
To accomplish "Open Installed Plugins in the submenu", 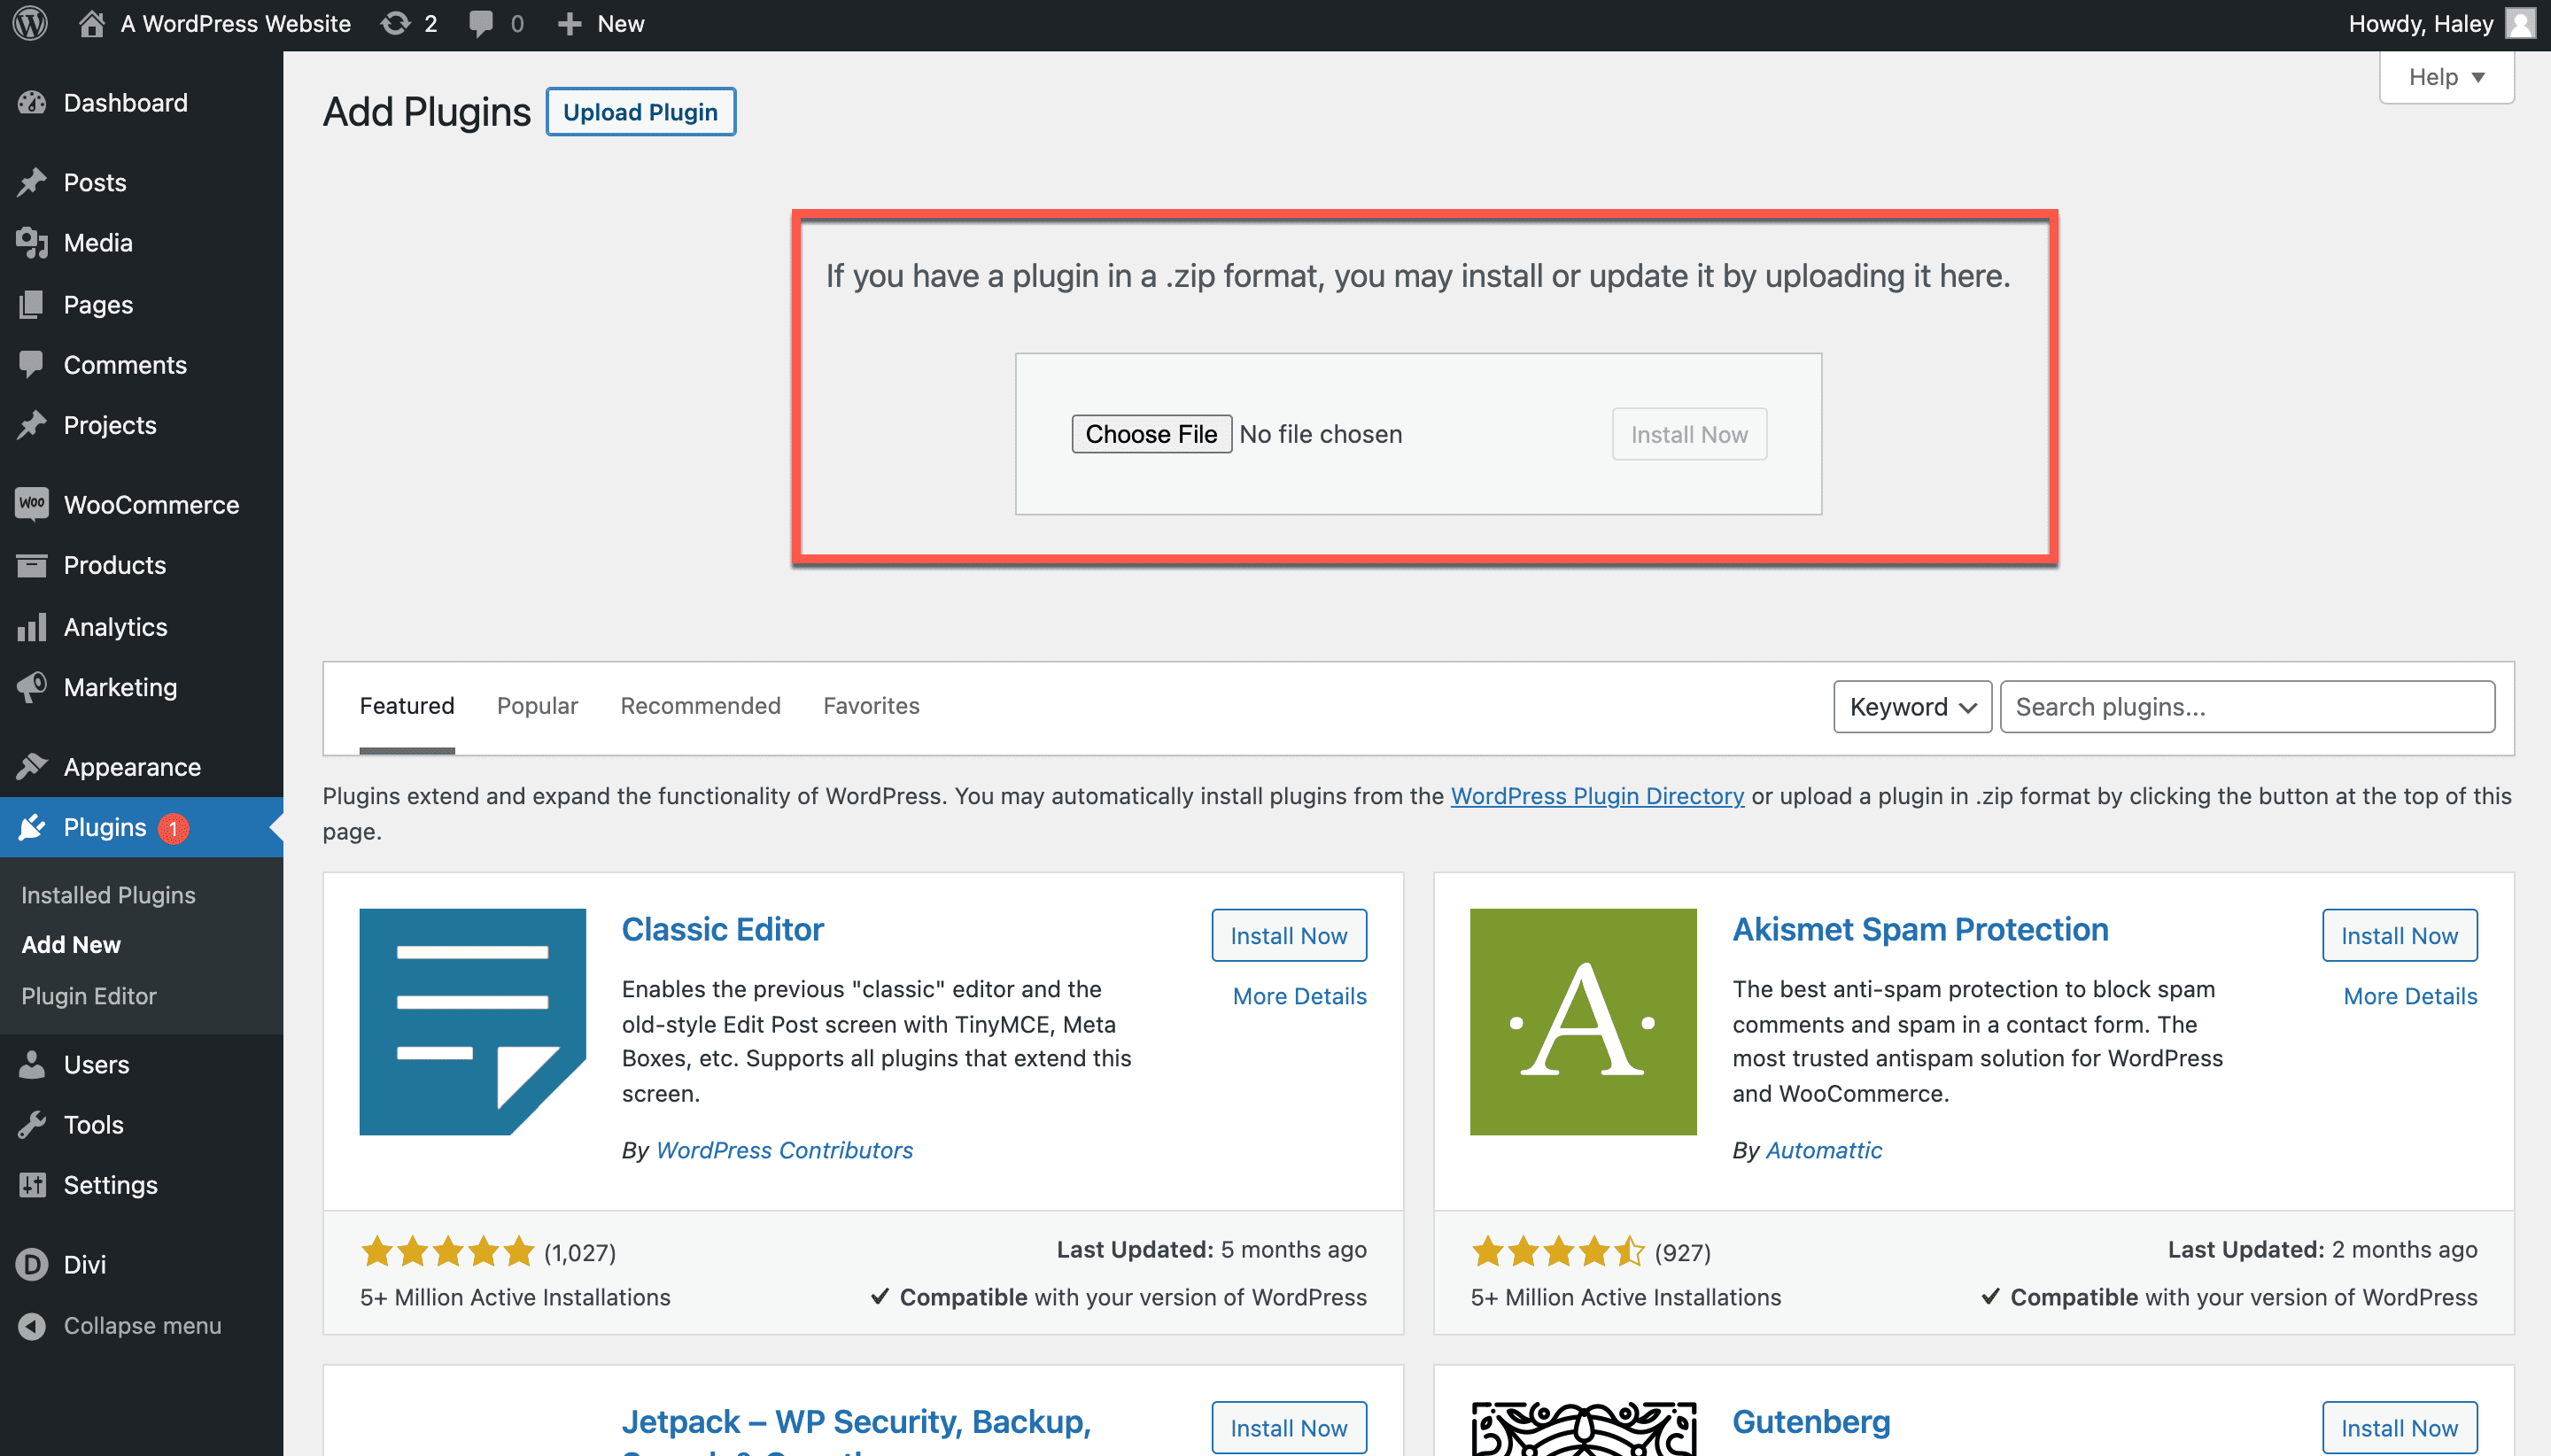I will click(x=108, y=895).
